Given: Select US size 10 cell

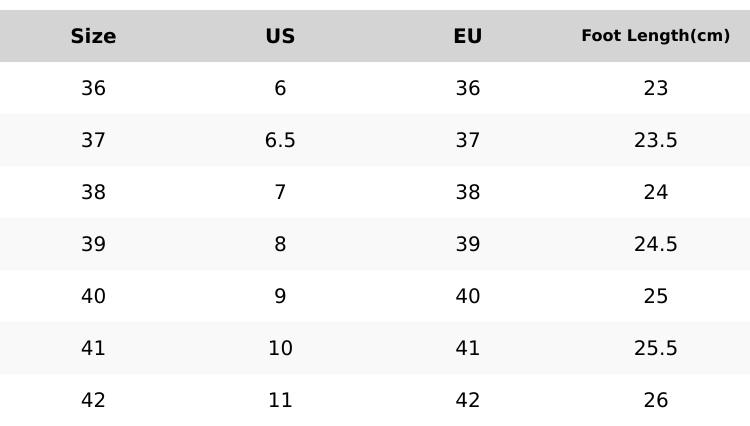Looking at the screenshot, I should tap(280, 349).
